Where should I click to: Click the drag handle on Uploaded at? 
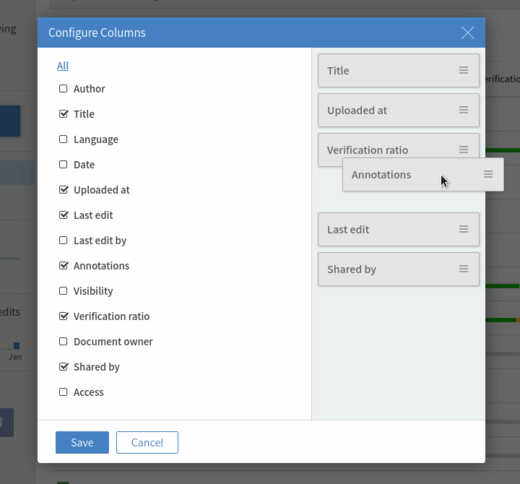[463, 110]
